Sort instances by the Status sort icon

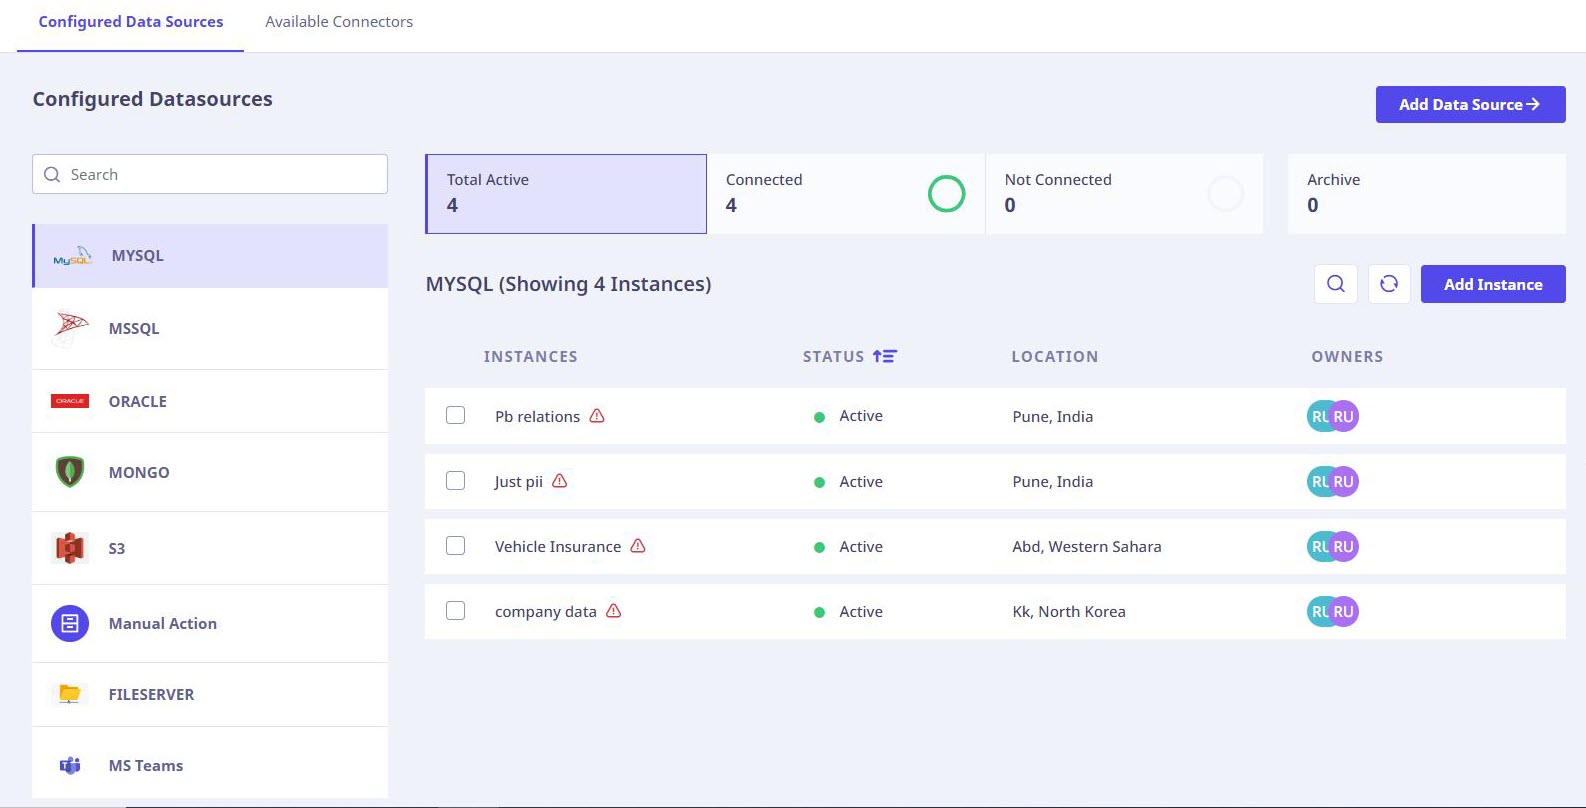coord(885,356)
